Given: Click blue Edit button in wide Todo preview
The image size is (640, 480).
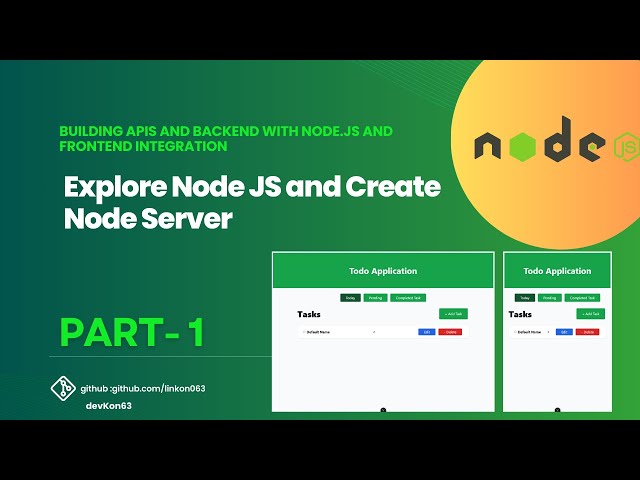Looking at the screenshot, I should pyautogui.click(x=427, y=332).
